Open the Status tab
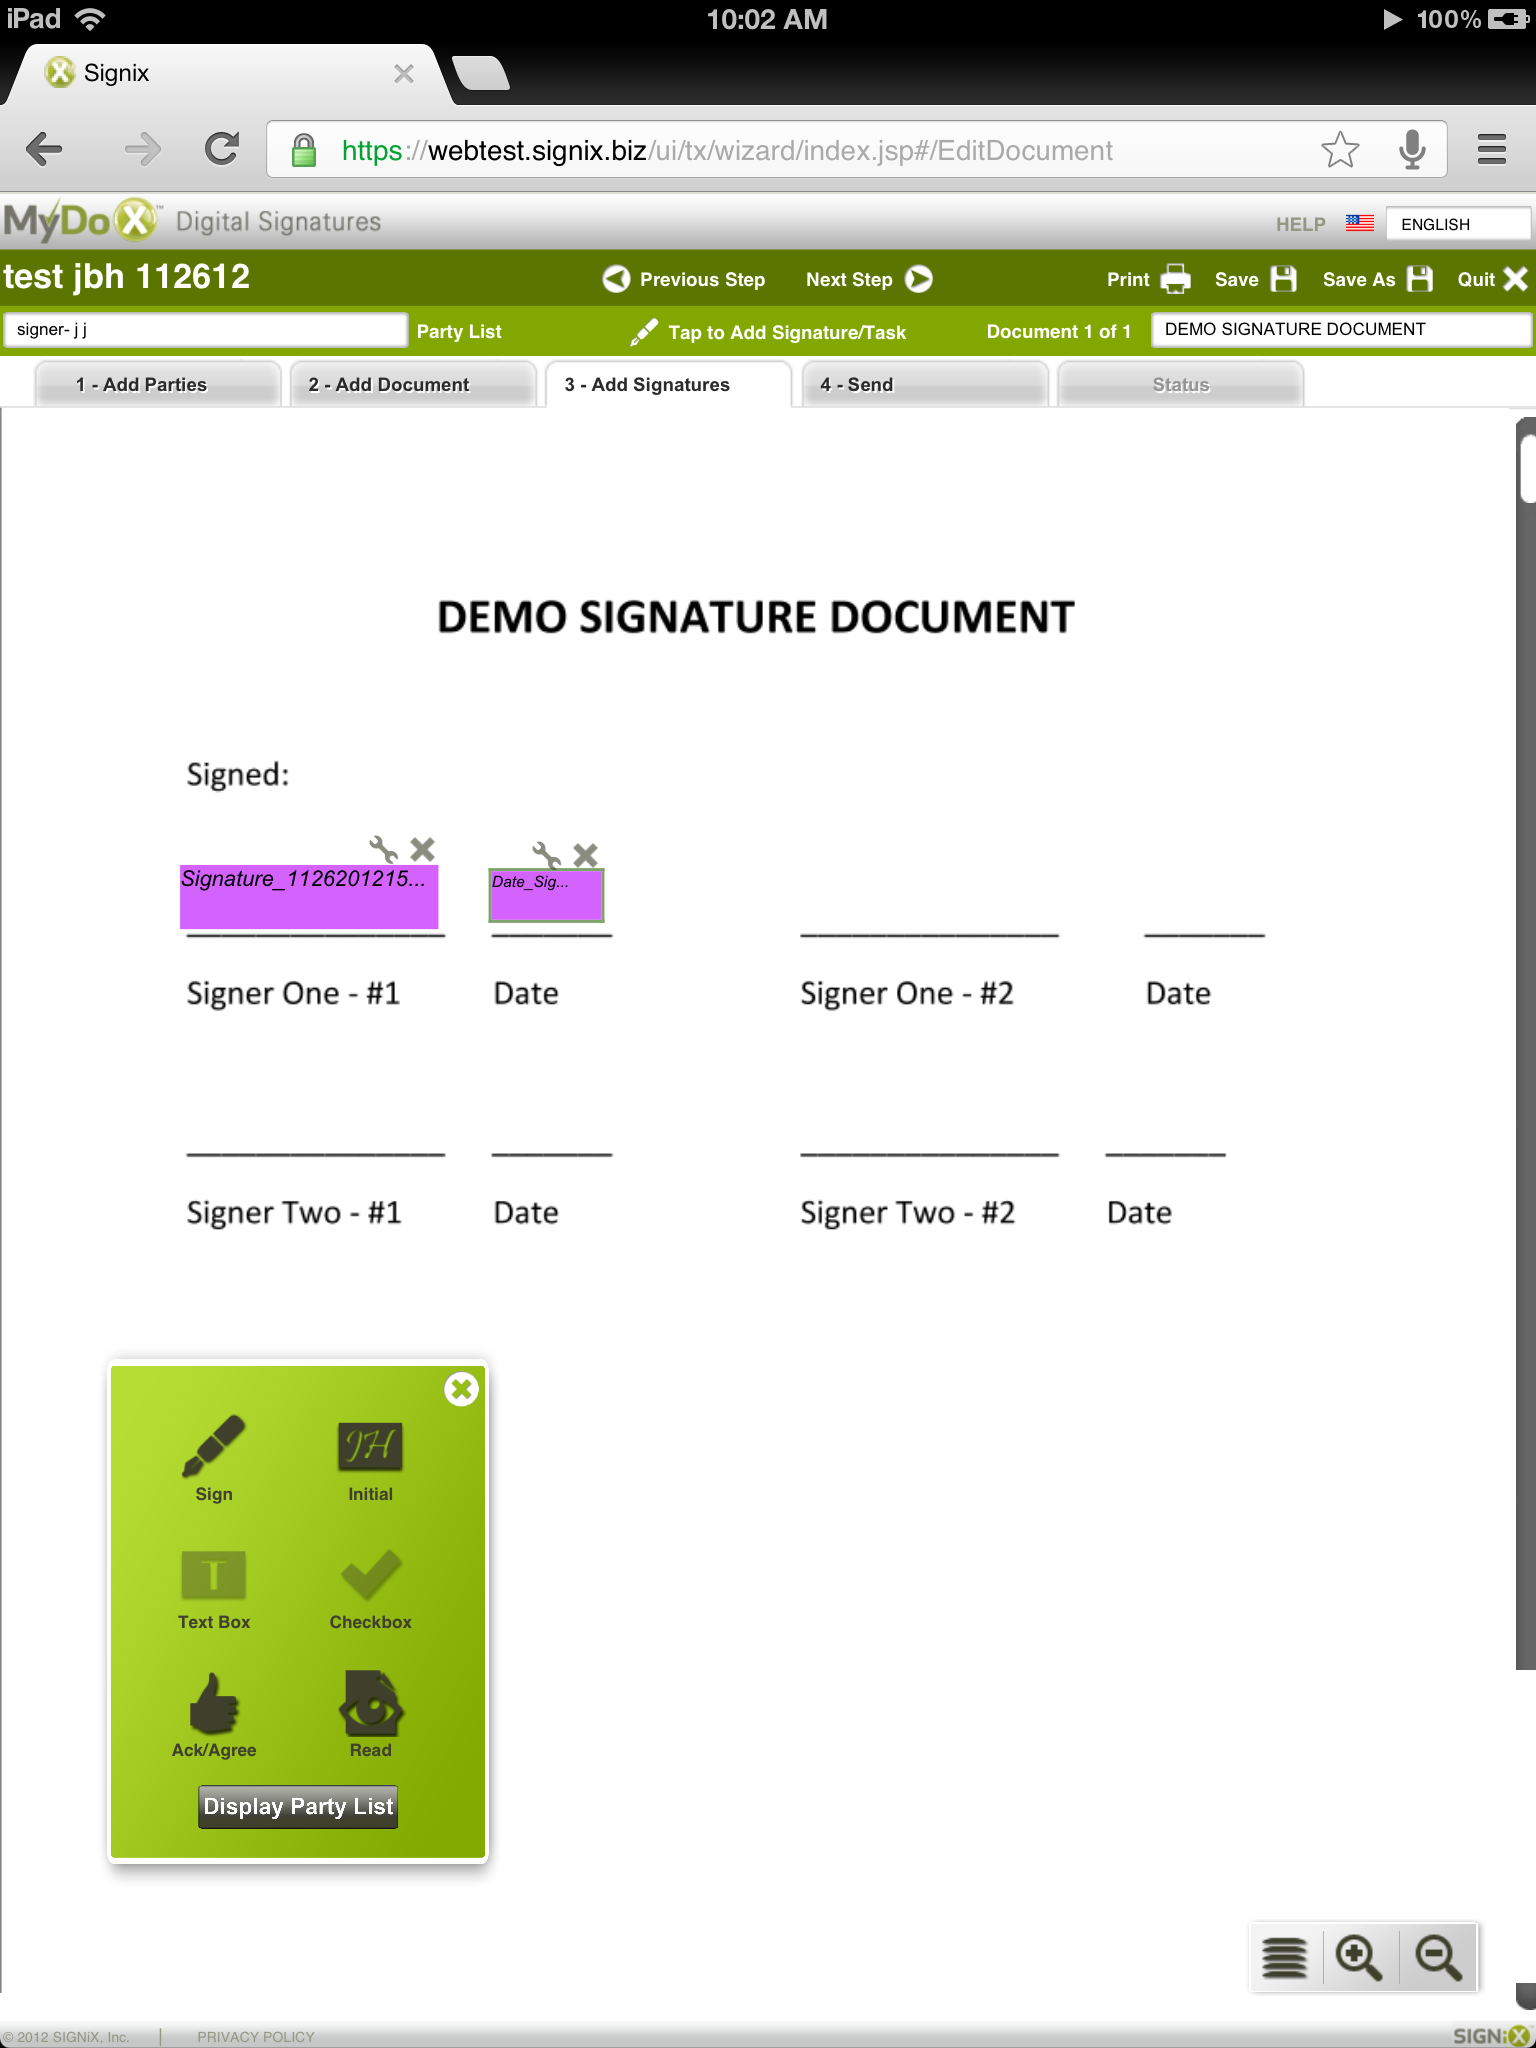Image resolution: width=1536 pixels, height=2048 pixels. coord(1181,385)
